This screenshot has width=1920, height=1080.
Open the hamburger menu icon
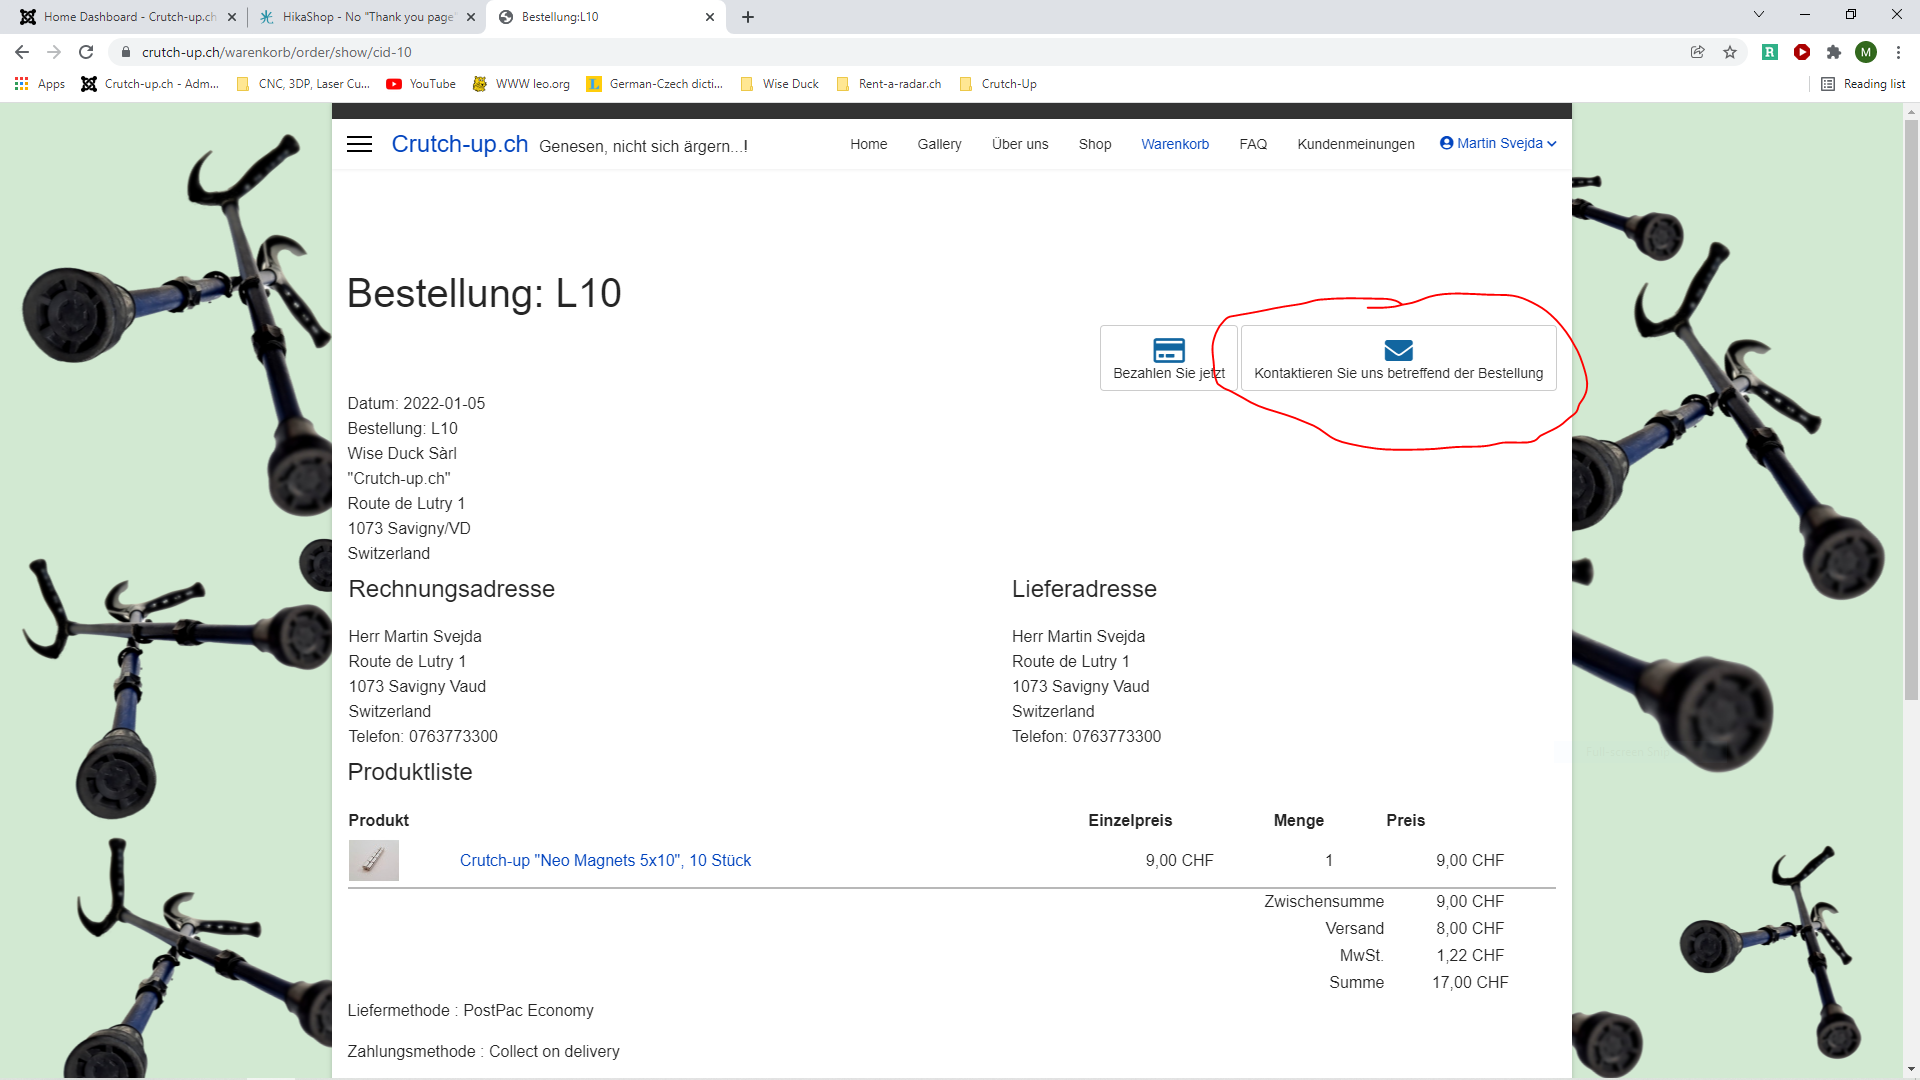pyautogui.click(x=359, y=144)
